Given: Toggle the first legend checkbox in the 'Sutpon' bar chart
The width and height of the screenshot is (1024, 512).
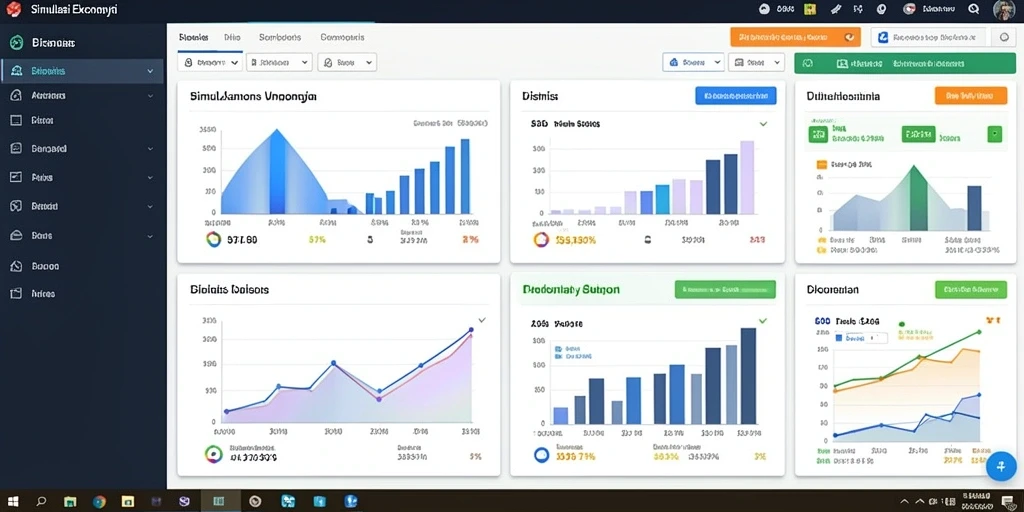Looking at the screenshot, I should (558, 349).
